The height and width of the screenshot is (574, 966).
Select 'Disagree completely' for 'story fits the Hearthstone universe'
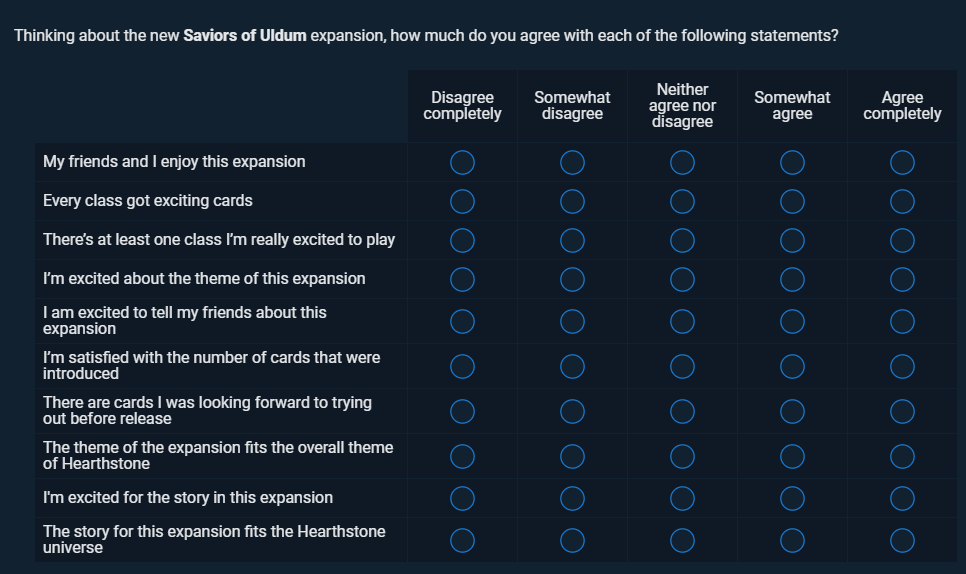tap(462, 540)
